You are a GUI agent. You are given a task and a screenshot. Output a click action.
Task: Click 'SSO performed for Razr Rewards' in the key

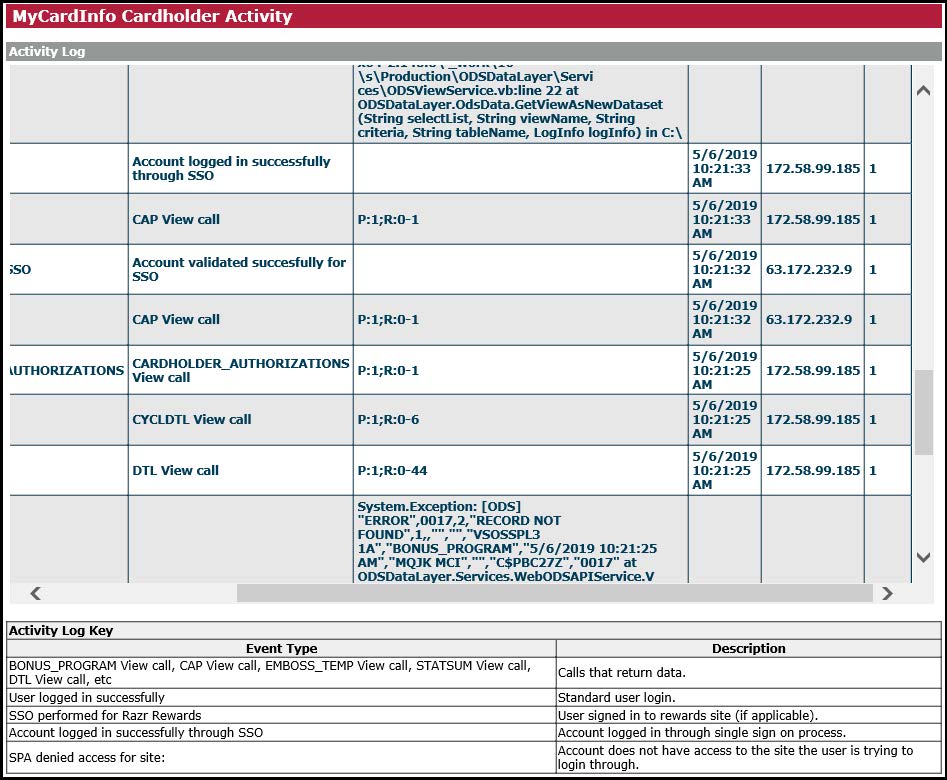pos(105,716)
